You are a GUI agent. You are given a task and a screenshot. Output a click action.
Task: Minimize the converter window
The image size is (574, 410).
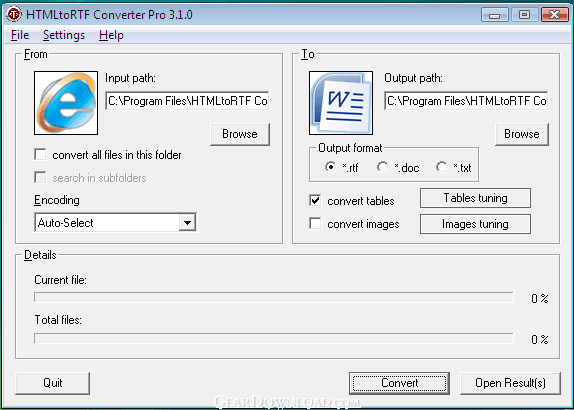pos(495,15)
